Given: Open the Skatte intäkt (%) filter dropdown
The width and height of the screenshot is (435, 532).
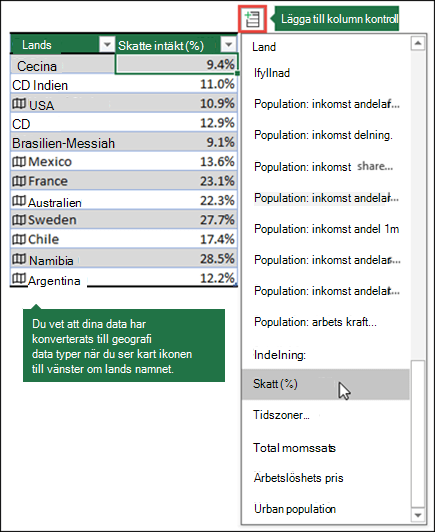Looking at the screenshot, I should coord(228,44).
